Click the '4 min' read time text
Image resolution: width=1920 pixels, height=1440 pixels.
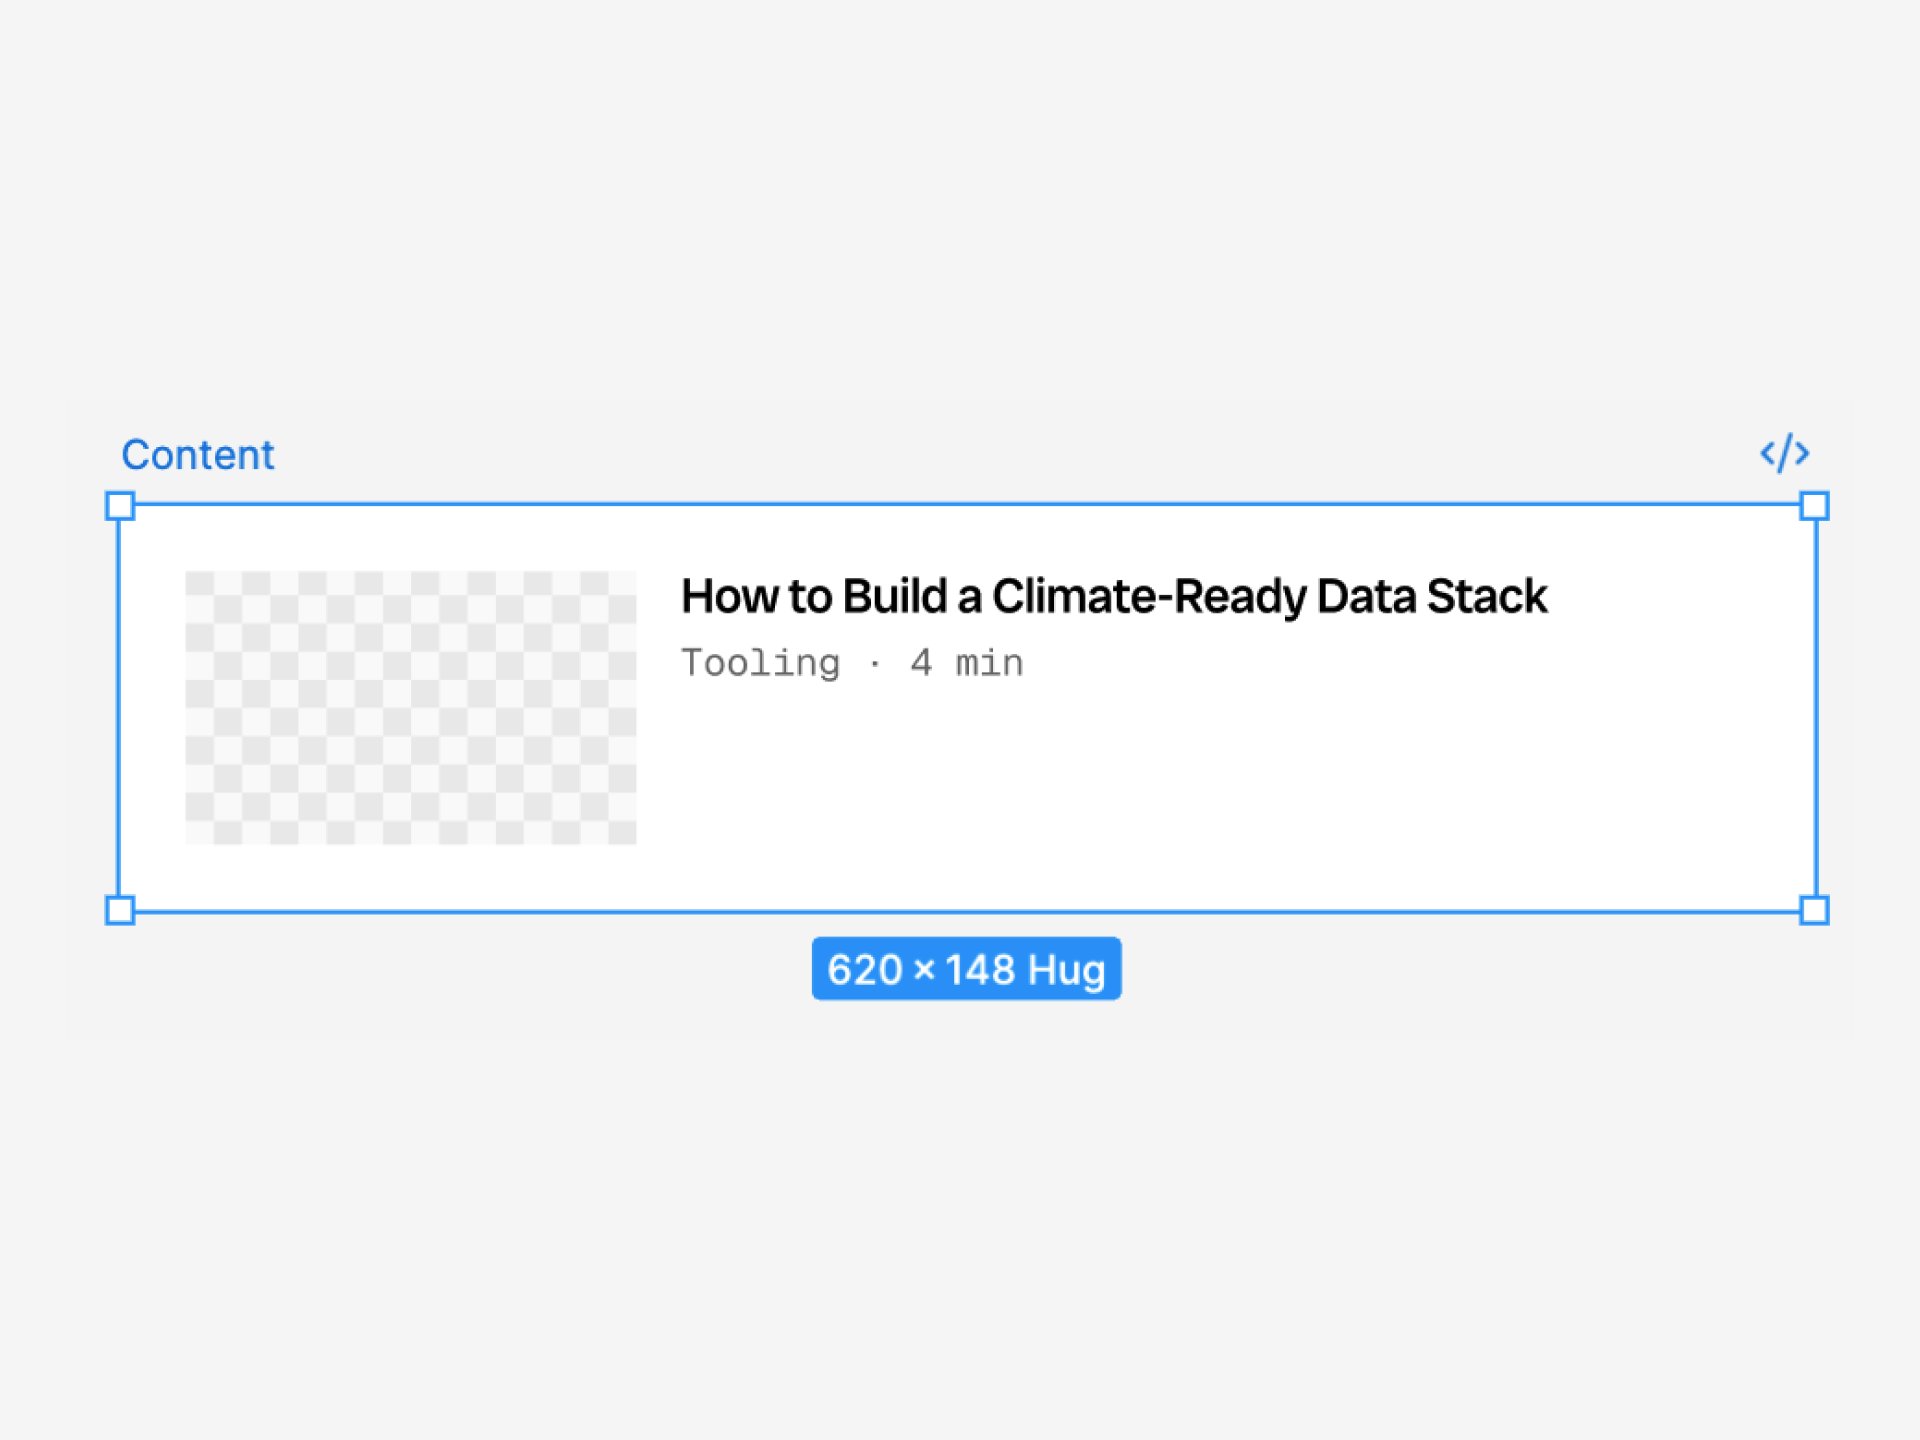click(x=966, y=663)
